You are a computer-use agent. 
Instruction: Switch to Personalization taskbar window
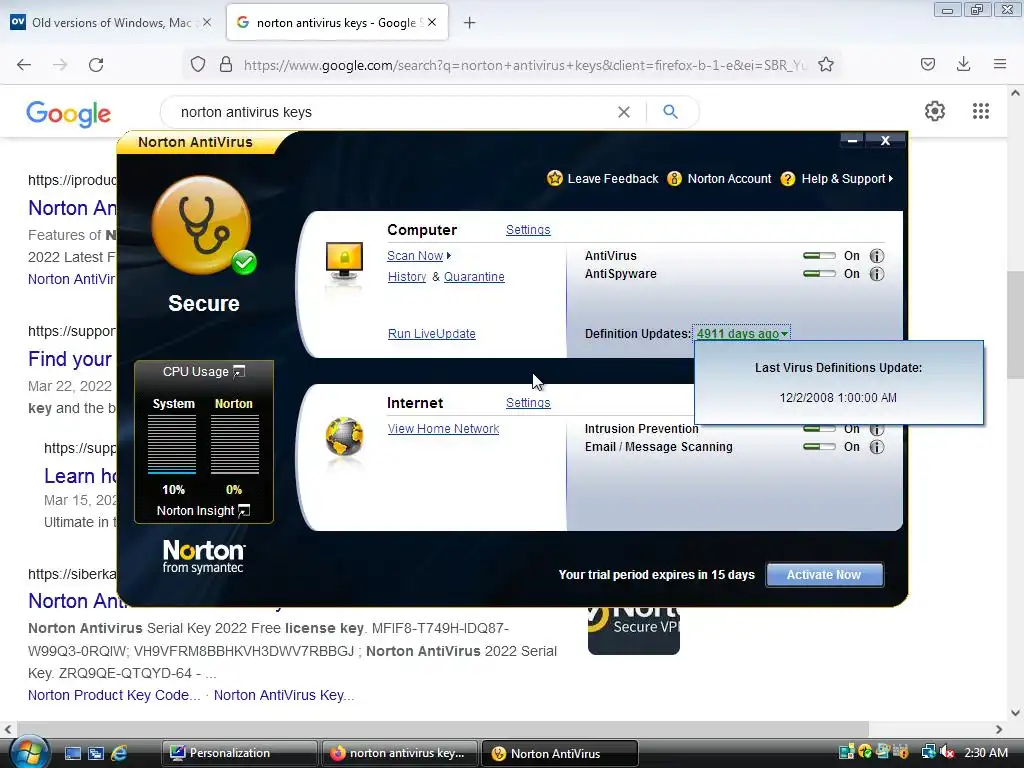click(239, 753)
